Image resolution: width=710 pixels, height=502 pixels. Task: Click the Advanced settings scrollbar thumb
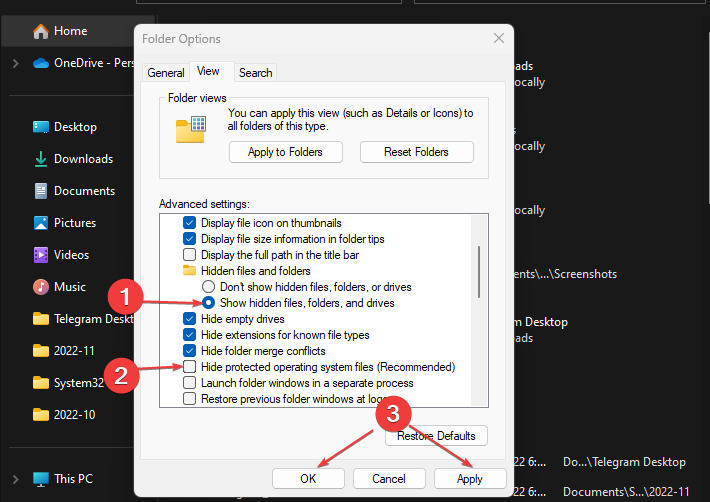tap(479, 272)
